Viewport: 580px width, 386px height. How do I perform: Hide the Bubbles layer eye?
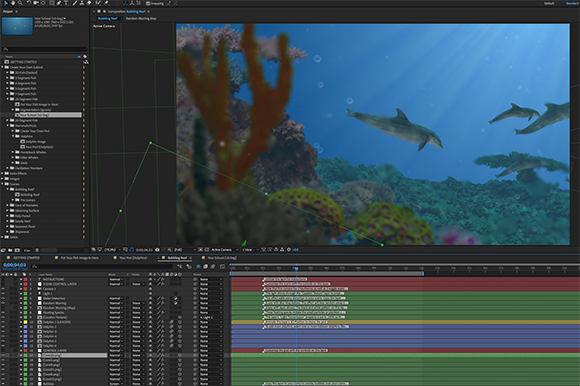3,384
